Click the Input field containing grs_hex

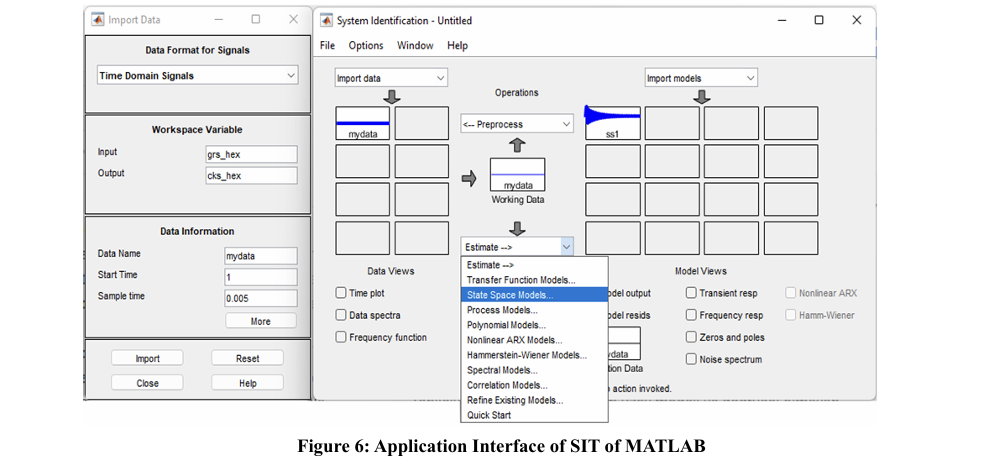pos(251,154)
